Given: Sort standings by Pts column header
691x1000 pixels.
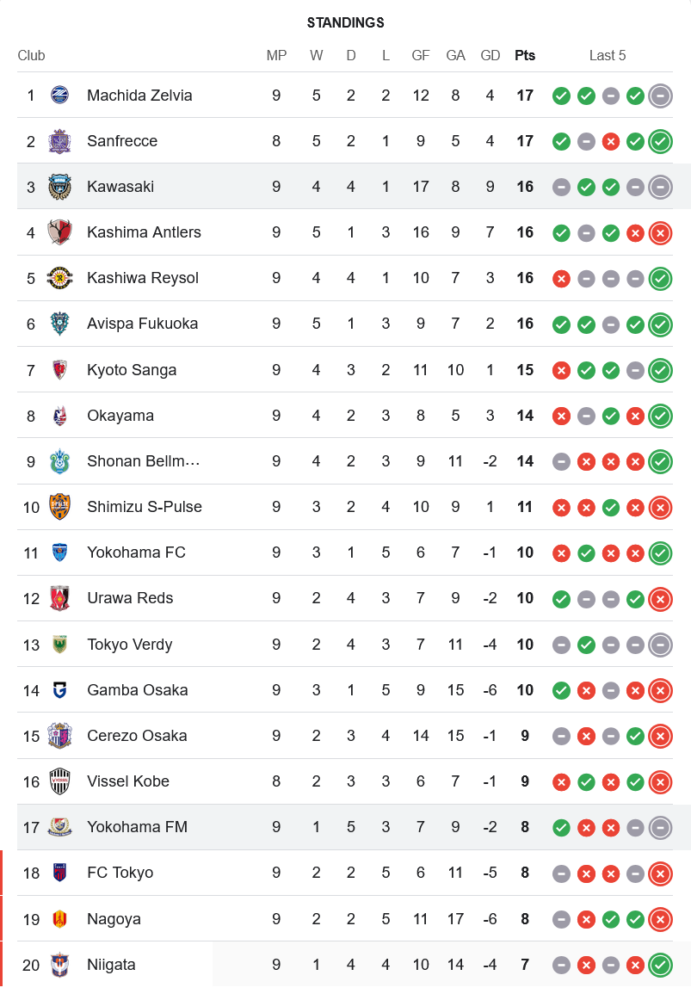Looking at the screenshot, I should (525, 56).
